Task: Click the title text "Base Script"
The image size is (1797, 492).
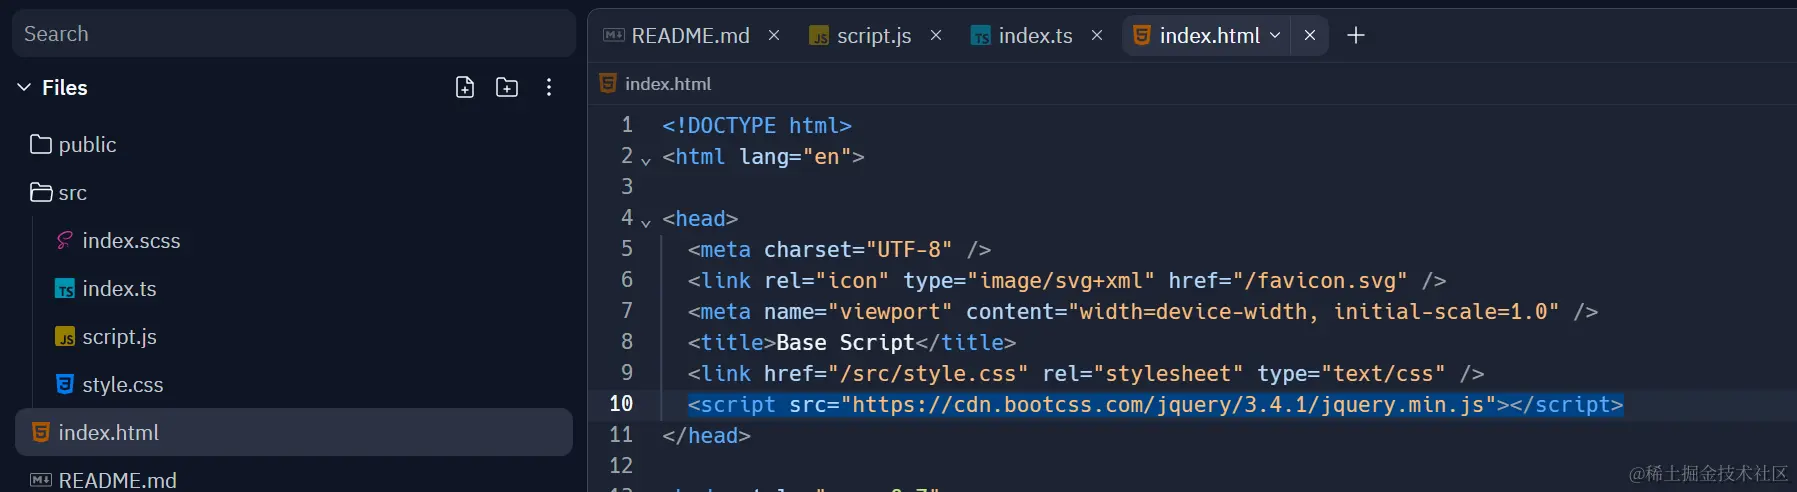Action: coord(845,343)
